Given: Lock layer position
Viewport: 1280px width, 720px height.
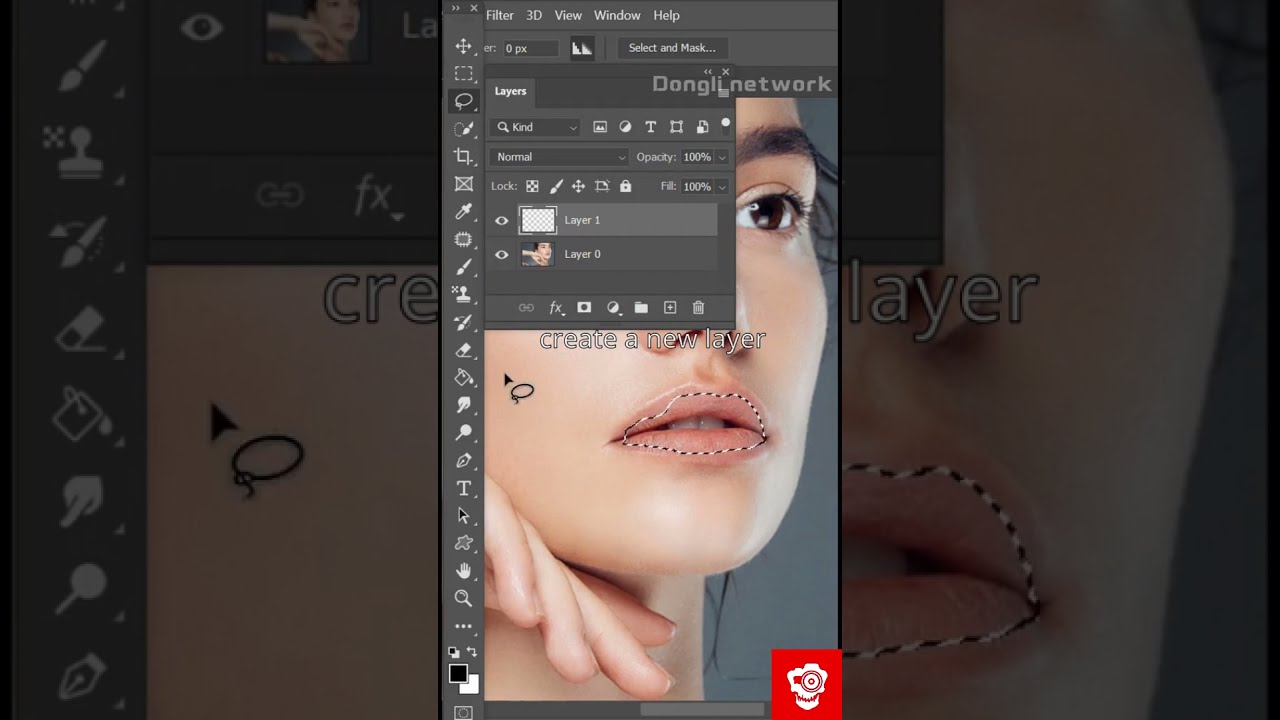Looking at the screenshot, I should (x=578, y=186).
